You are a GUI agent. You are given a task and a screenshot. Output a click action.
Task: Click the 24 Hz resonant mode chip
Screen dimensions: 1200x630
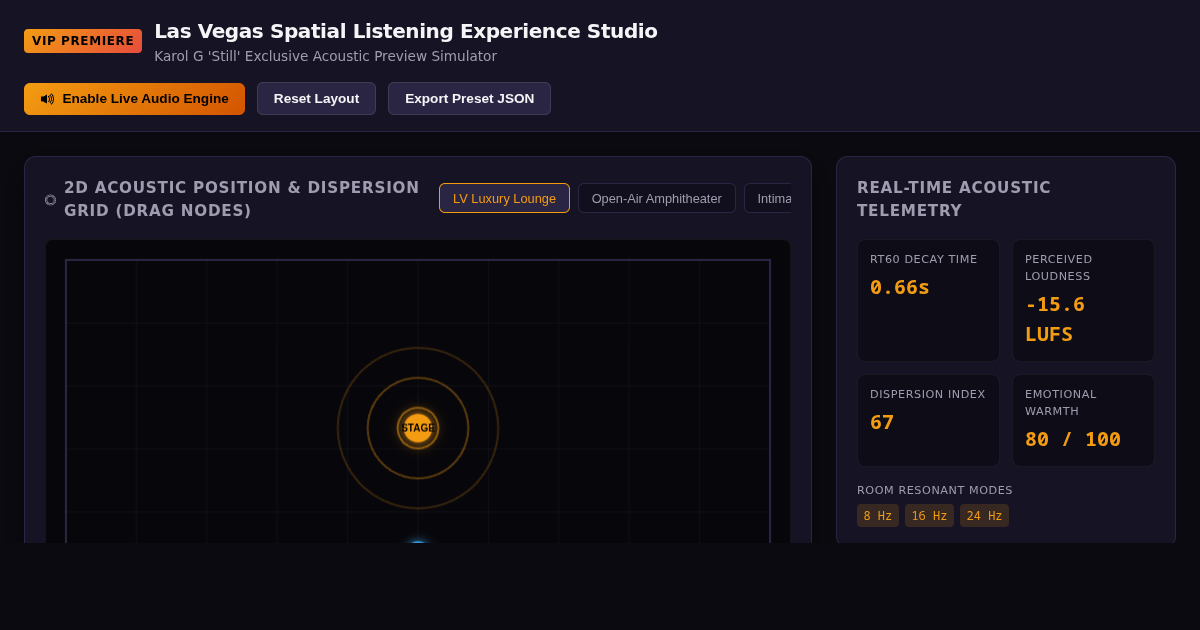click(x=984, y=516)
